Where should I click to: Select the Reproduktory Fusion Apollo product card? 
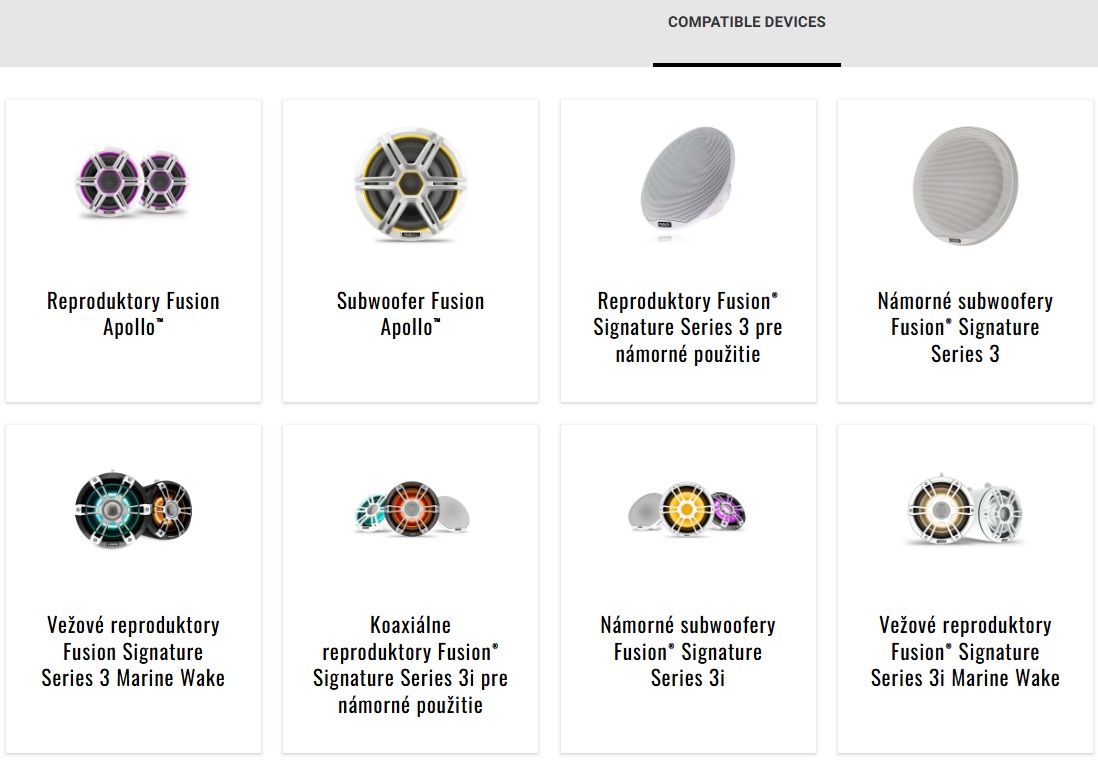[133, 251]
